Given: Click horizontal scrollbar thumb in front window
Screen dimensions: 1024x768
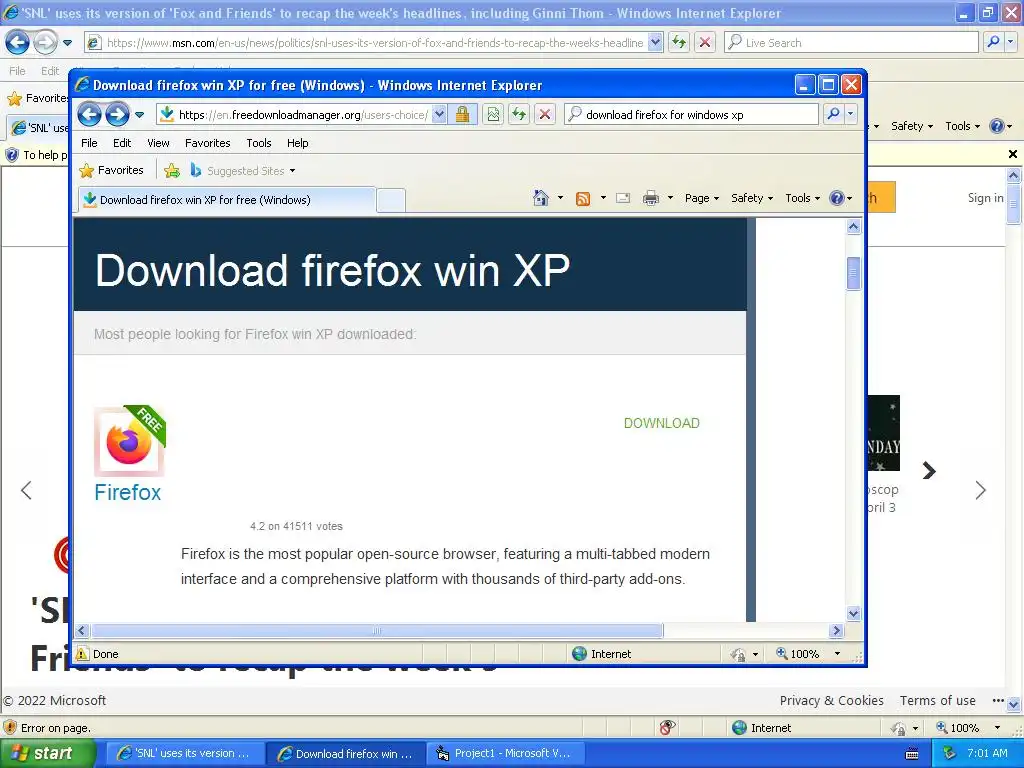Looking at the screenshot, I should tap(377, 631).
